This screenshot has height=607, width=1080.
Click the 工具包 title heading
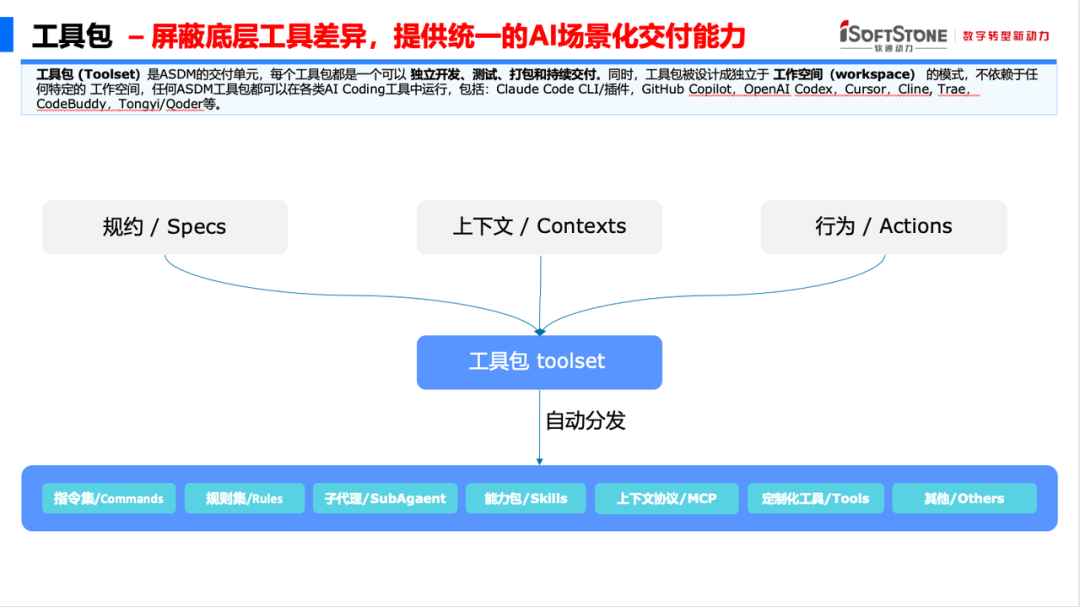[x=72, y=36]
